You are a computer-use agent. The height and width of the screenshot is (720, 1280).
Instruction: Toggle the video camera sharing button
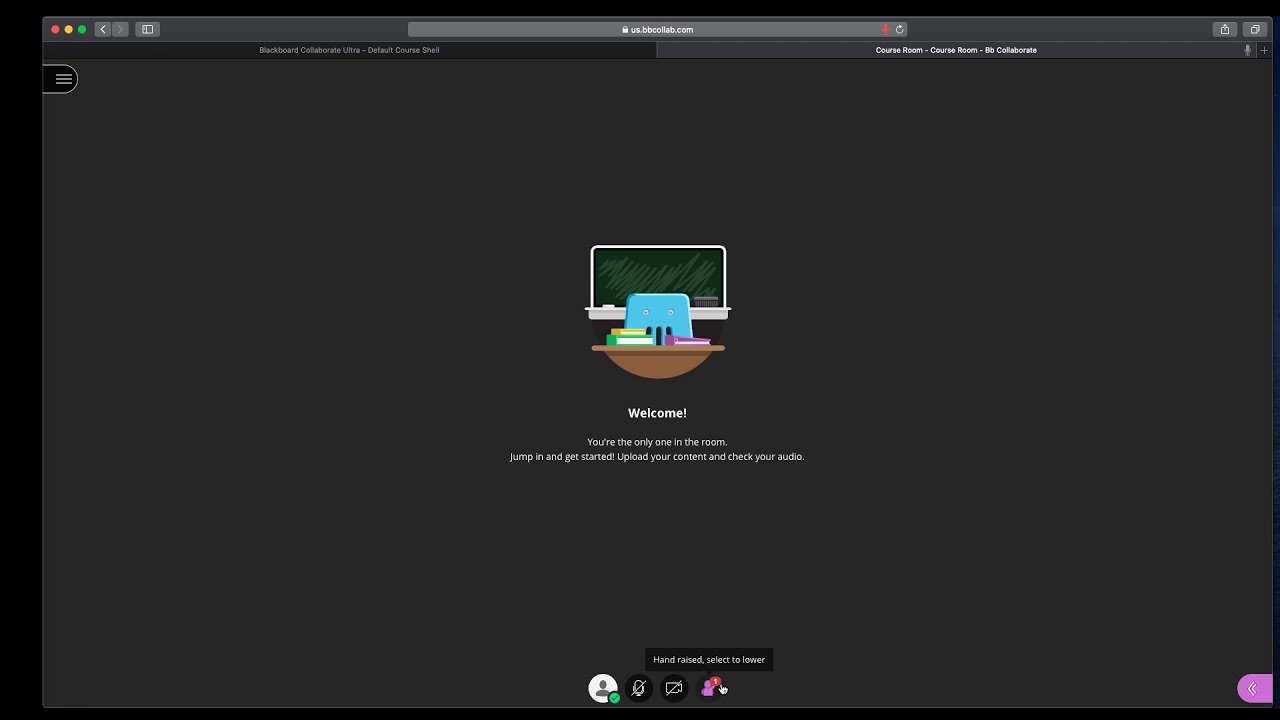coord(674,688)
